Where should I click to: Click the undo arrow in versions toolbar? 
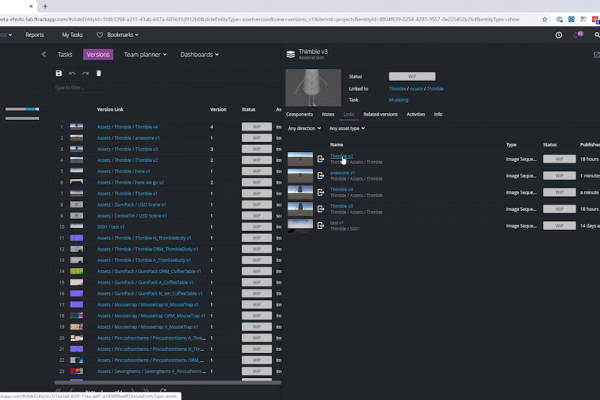click(72, 73)
